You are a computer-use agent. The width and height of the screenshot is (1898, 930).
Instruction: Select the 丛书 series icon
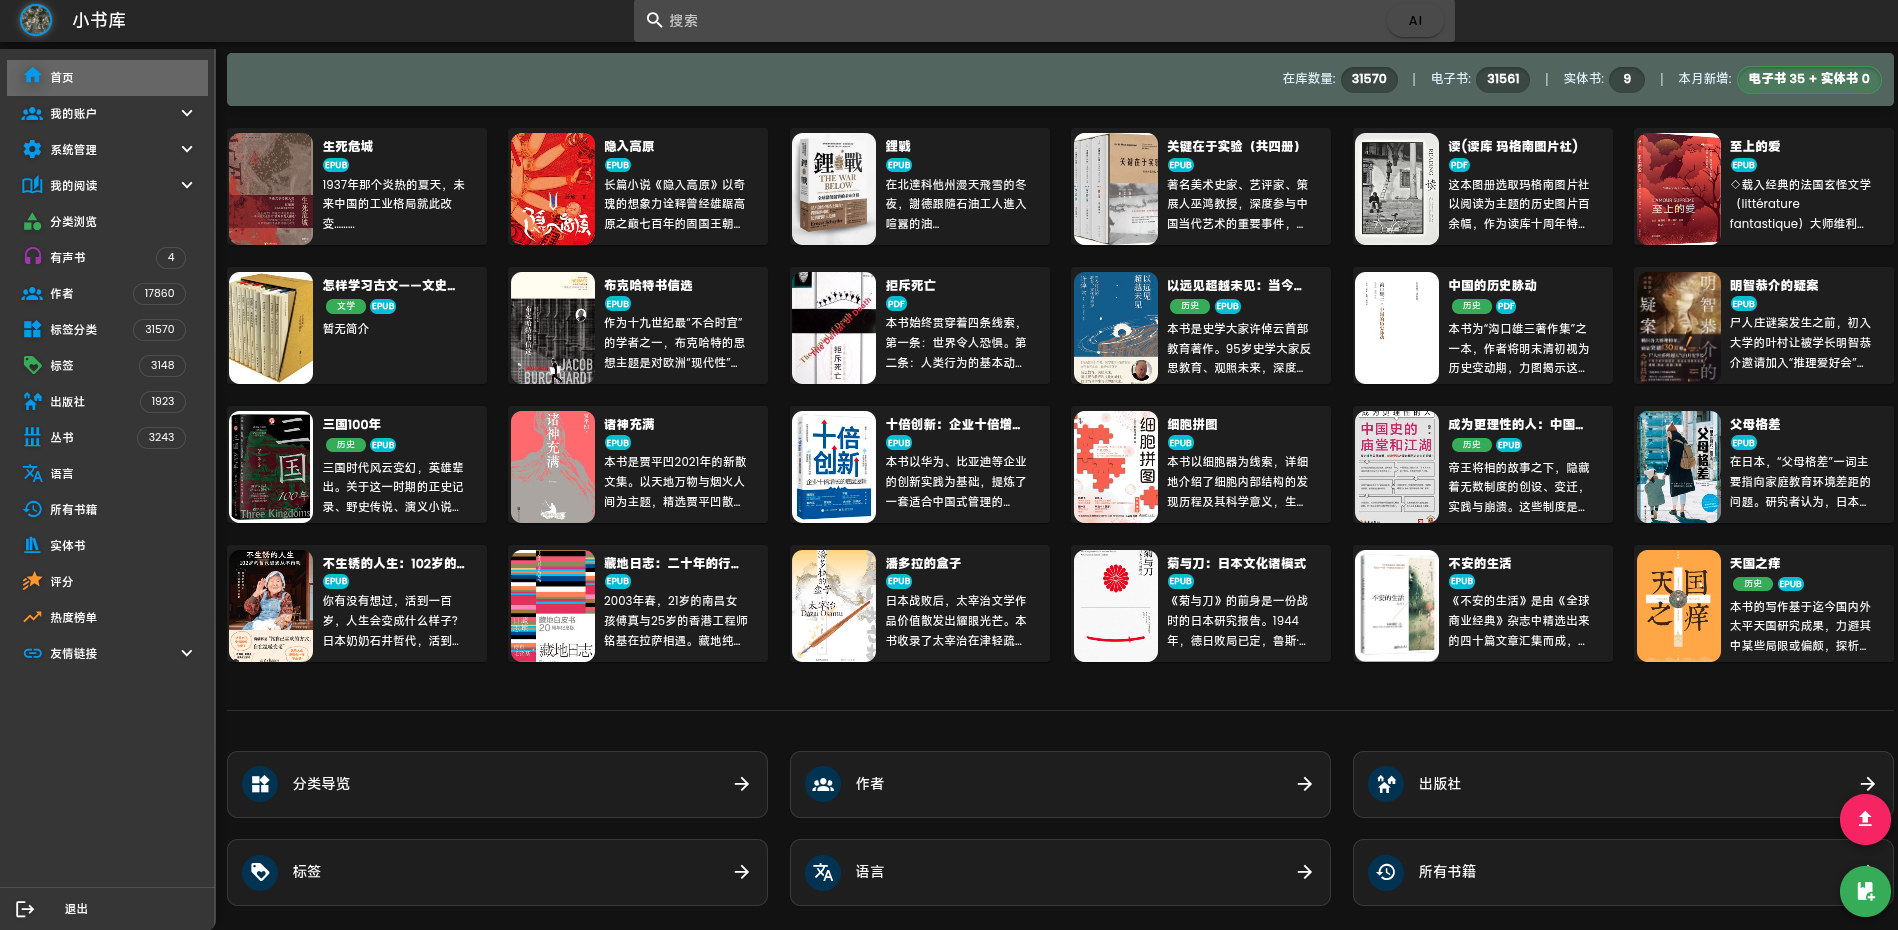(x=32, y=437)
